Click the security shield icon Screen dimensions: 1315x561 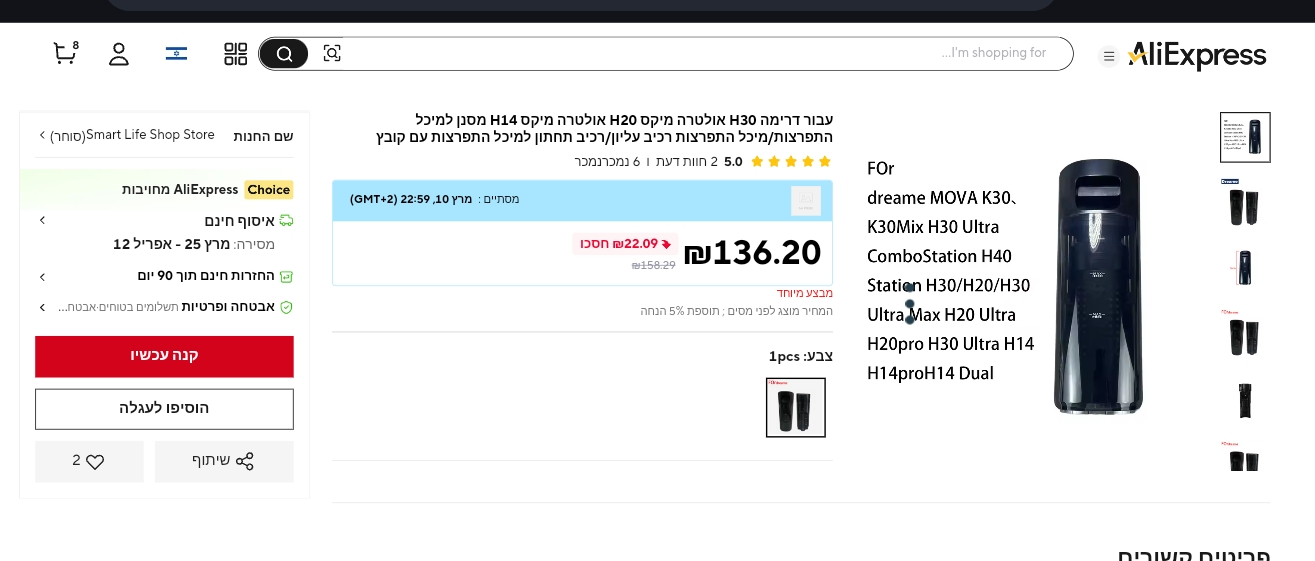point(286,307)
